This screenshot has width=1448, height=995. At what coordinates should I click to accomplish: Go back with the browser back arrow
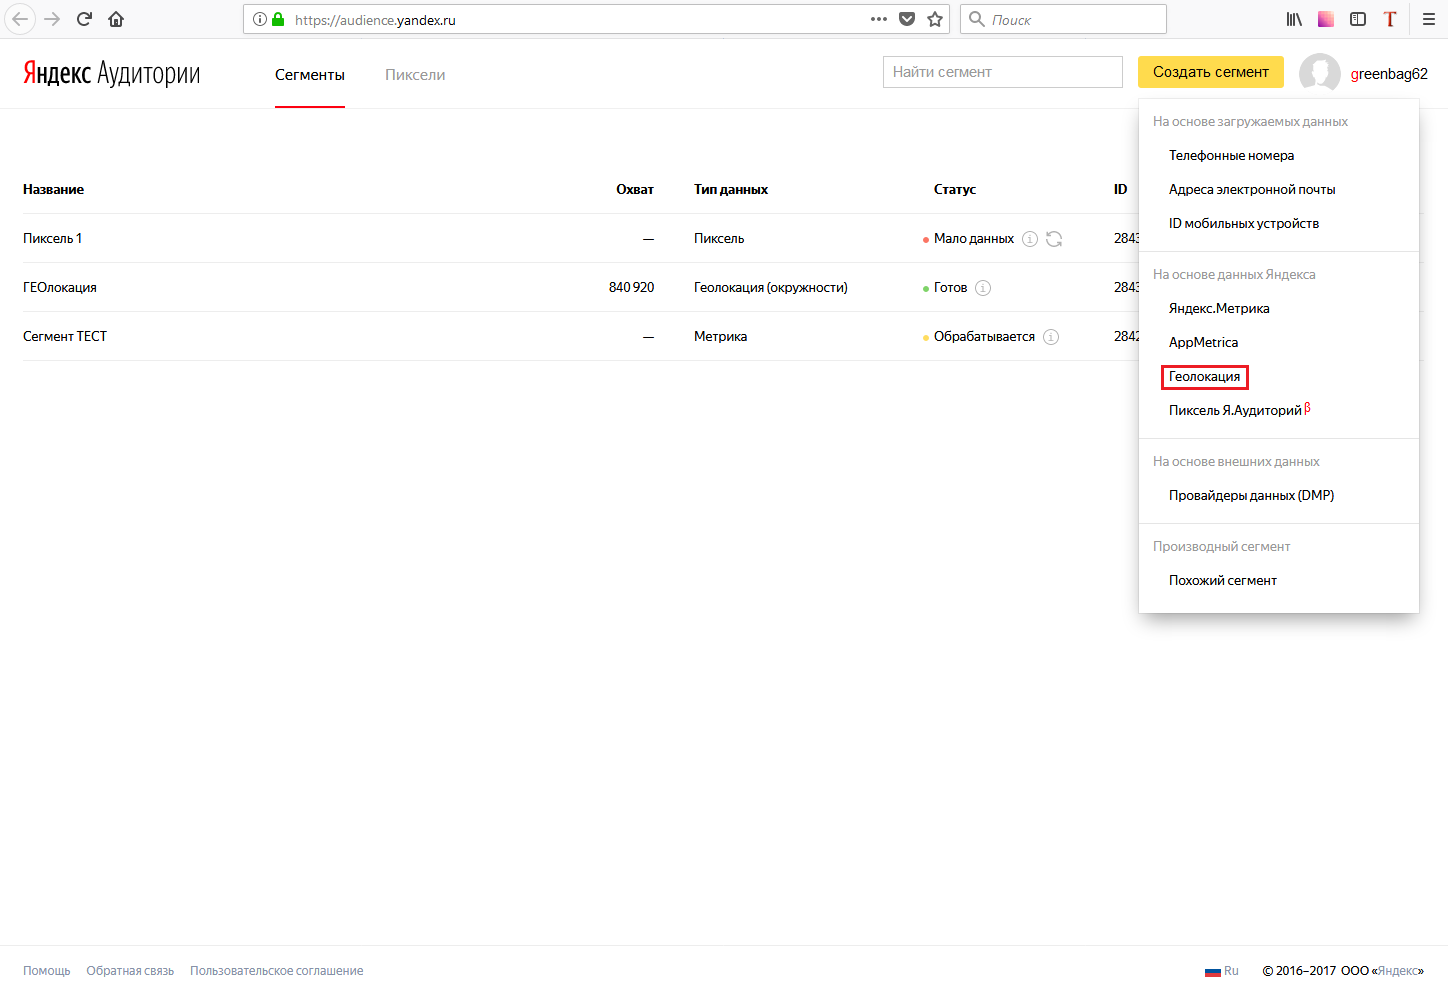click(20, 19)
